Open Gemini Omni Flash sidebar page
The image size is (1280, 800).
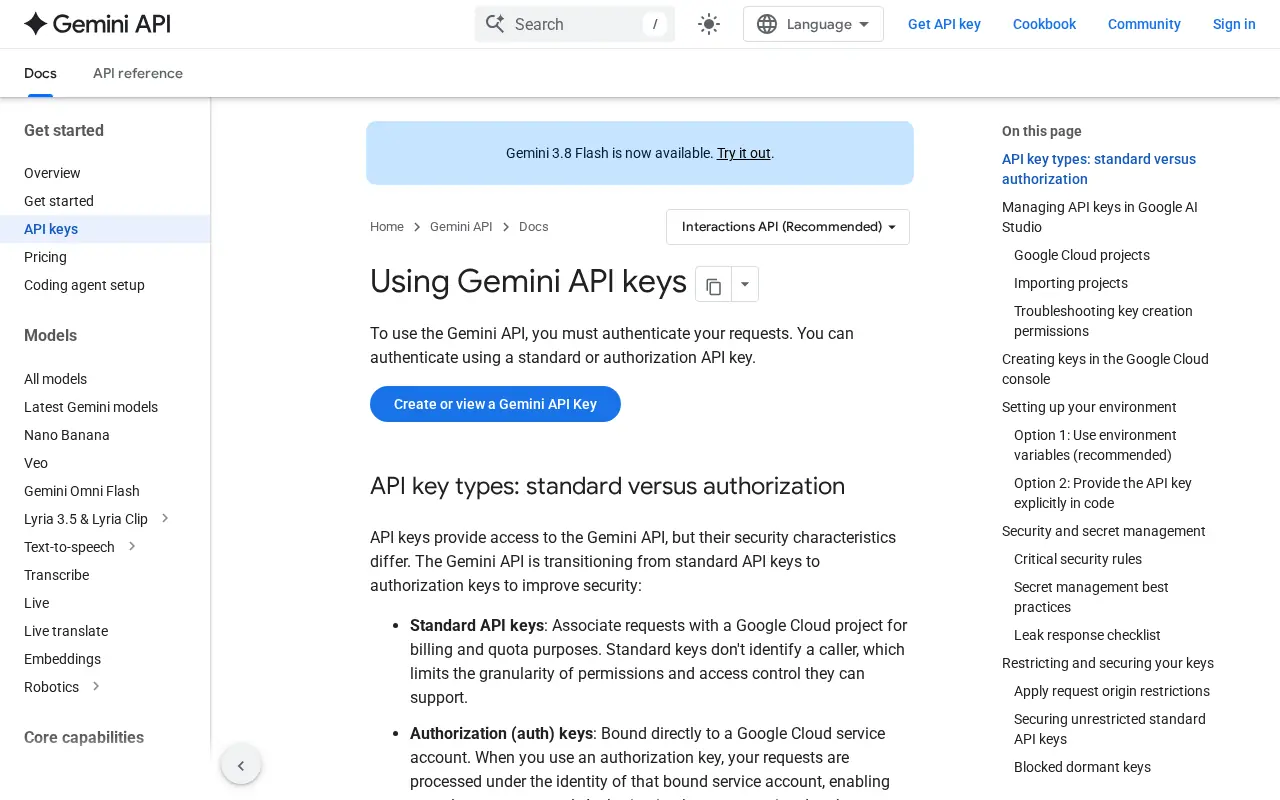tap(82, 491)
